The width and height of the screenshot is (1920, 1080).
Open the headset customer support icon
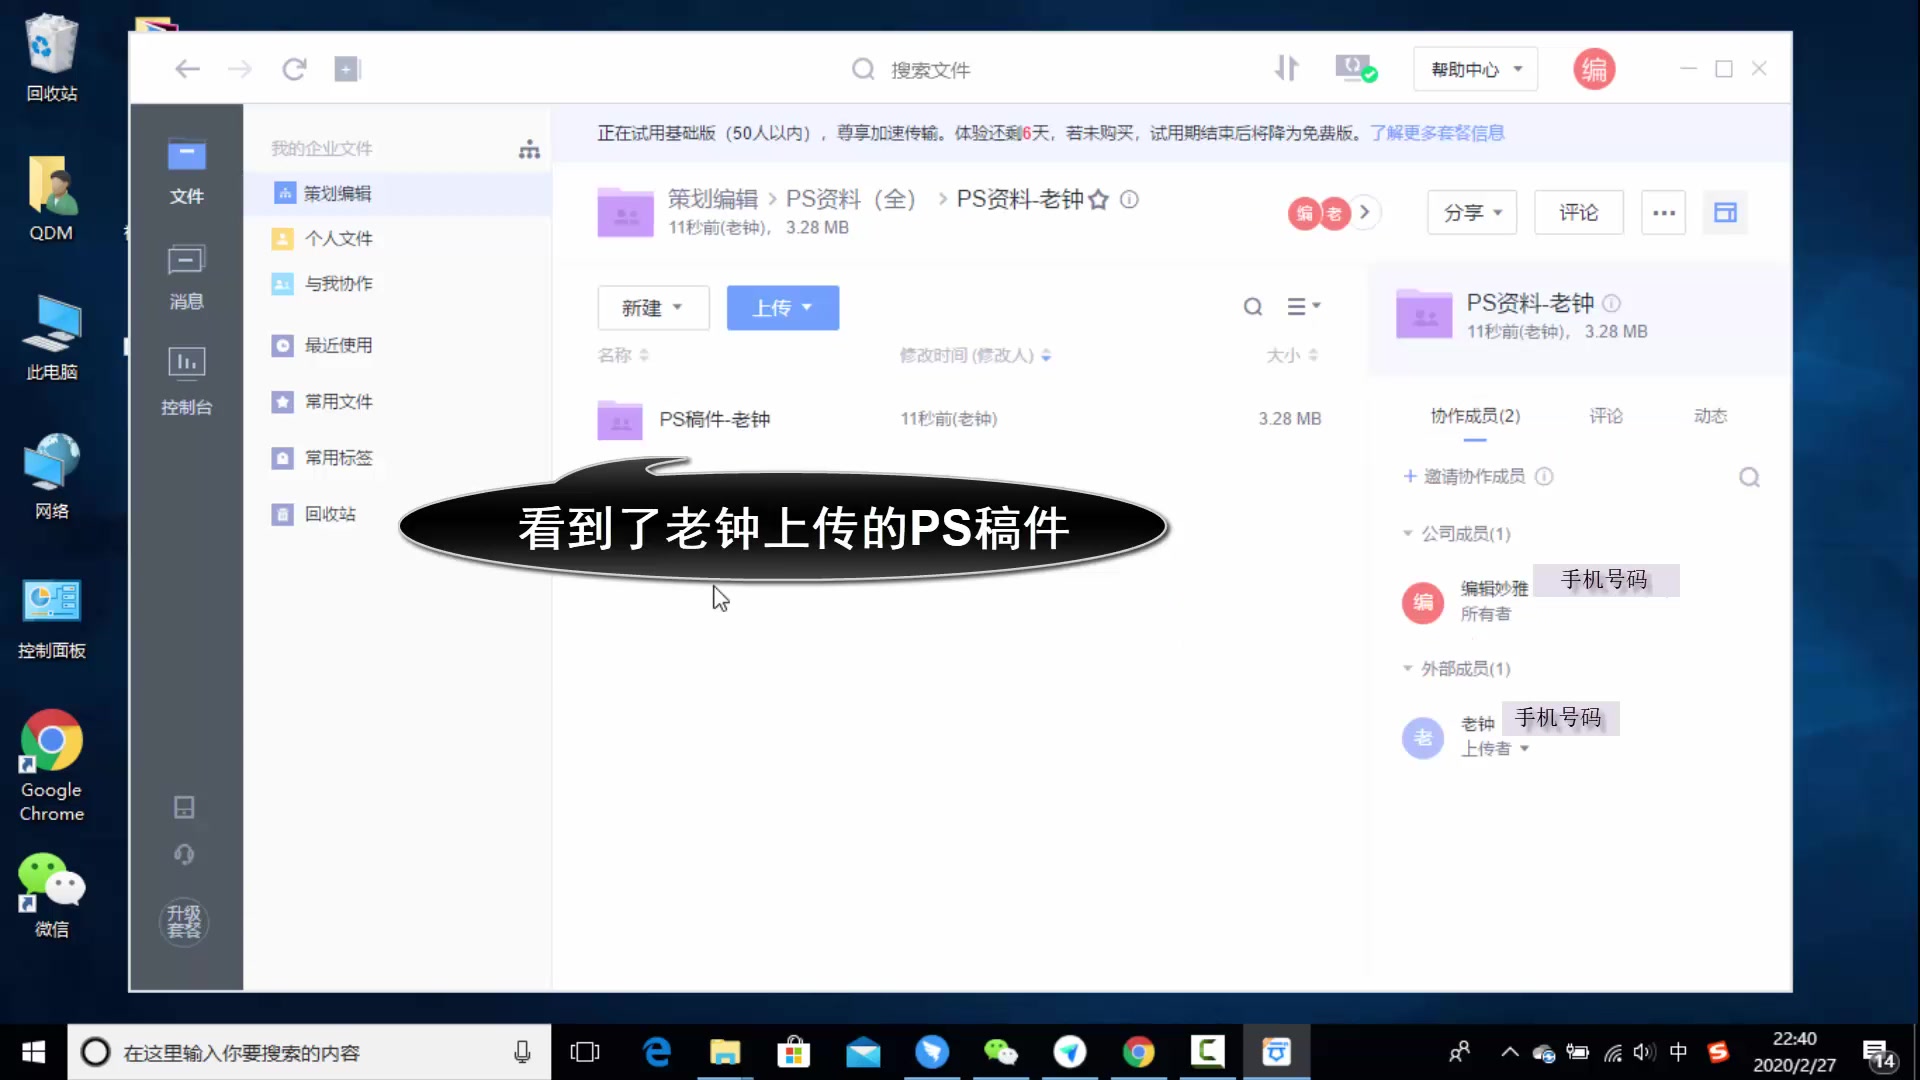[x=184, y=854]
